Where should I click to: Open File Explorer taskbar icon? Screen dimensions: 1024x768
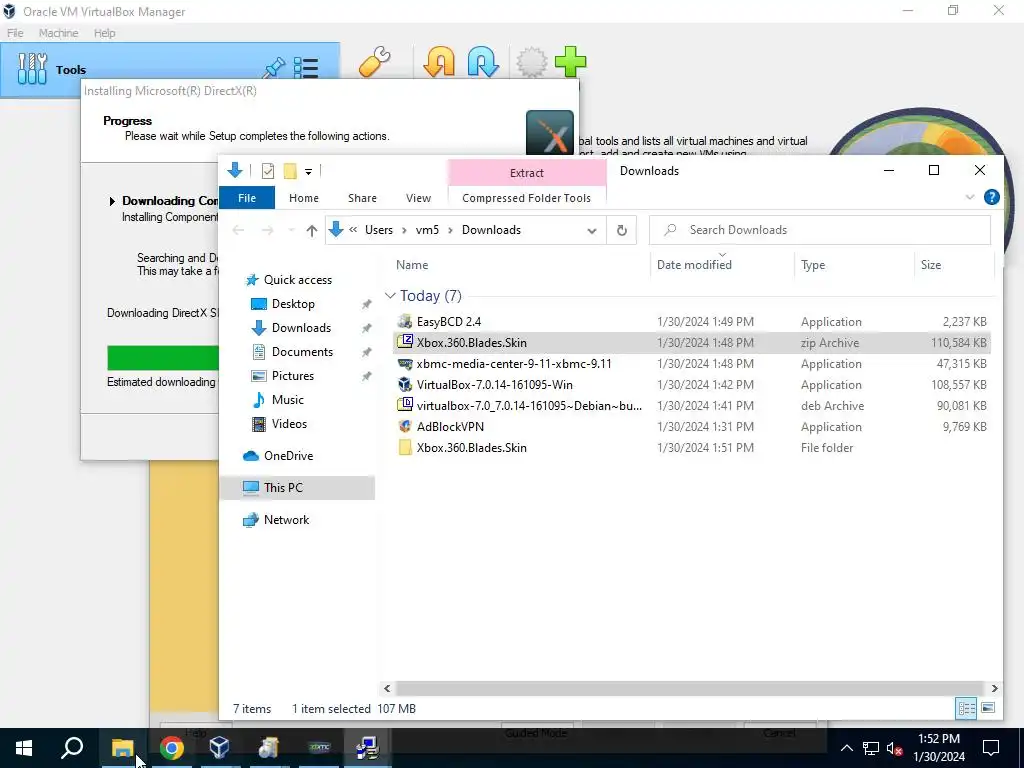pos(122,748)
